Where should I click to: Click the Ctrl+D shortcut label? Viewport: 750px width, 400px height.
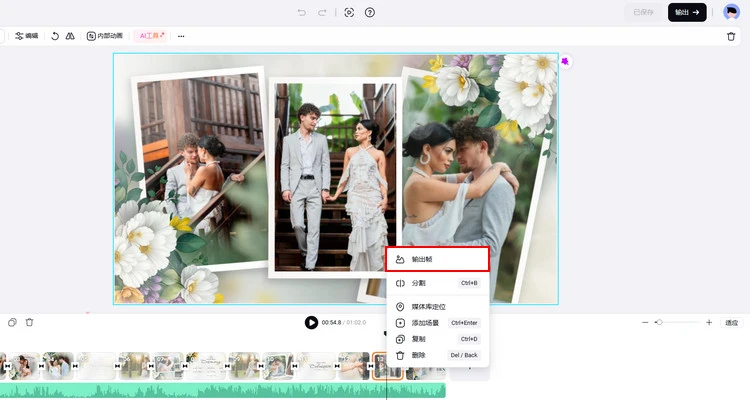pos(469,339)
